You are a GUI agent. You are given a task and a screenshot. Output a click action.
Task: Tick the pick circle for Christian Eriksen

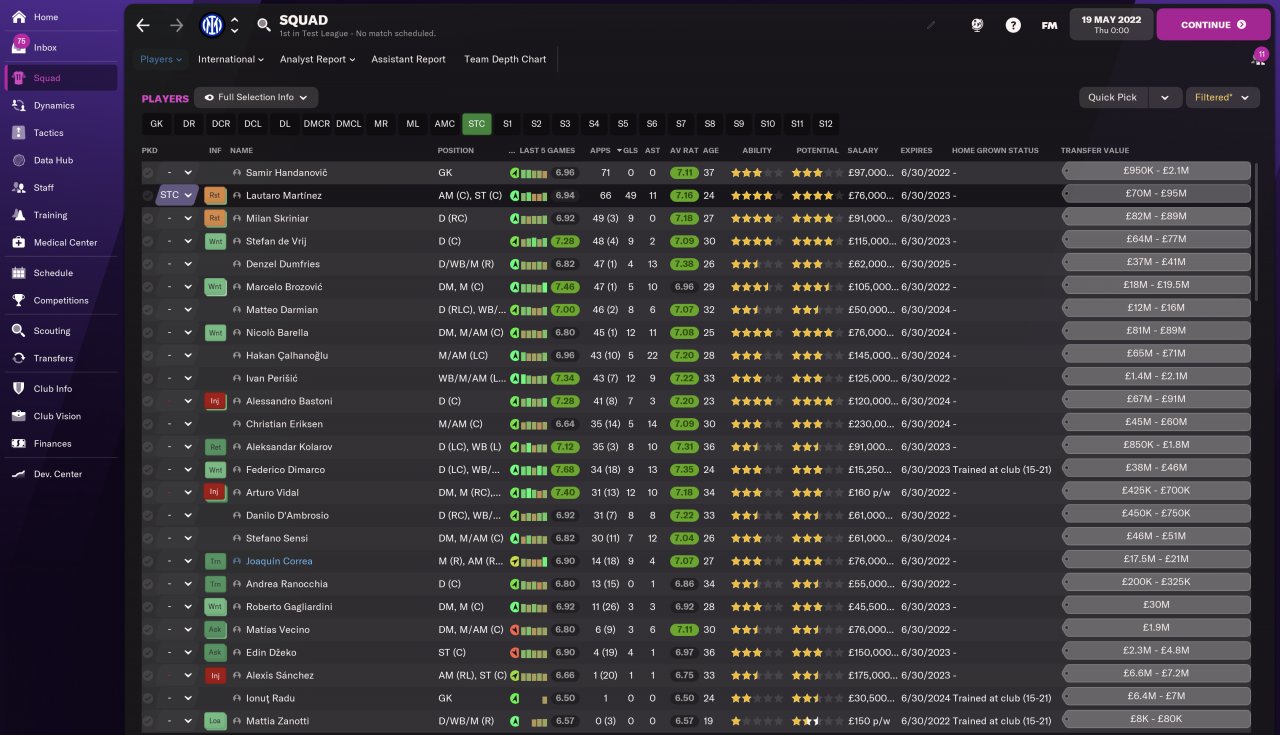148,424
